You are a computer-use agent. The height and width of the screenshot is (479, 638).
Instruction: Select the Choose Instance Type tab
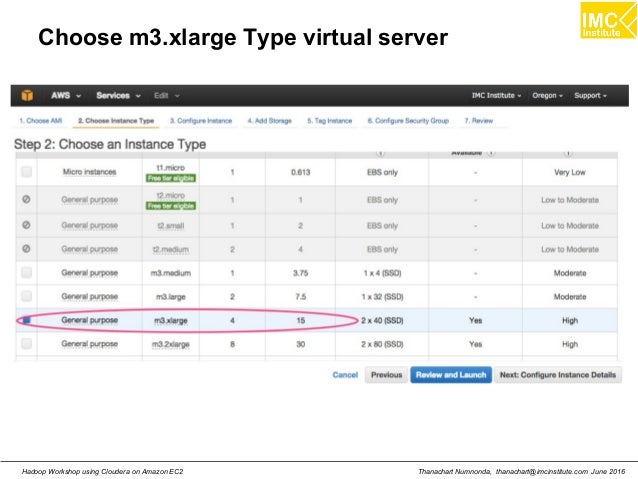[x=116, y=121]
